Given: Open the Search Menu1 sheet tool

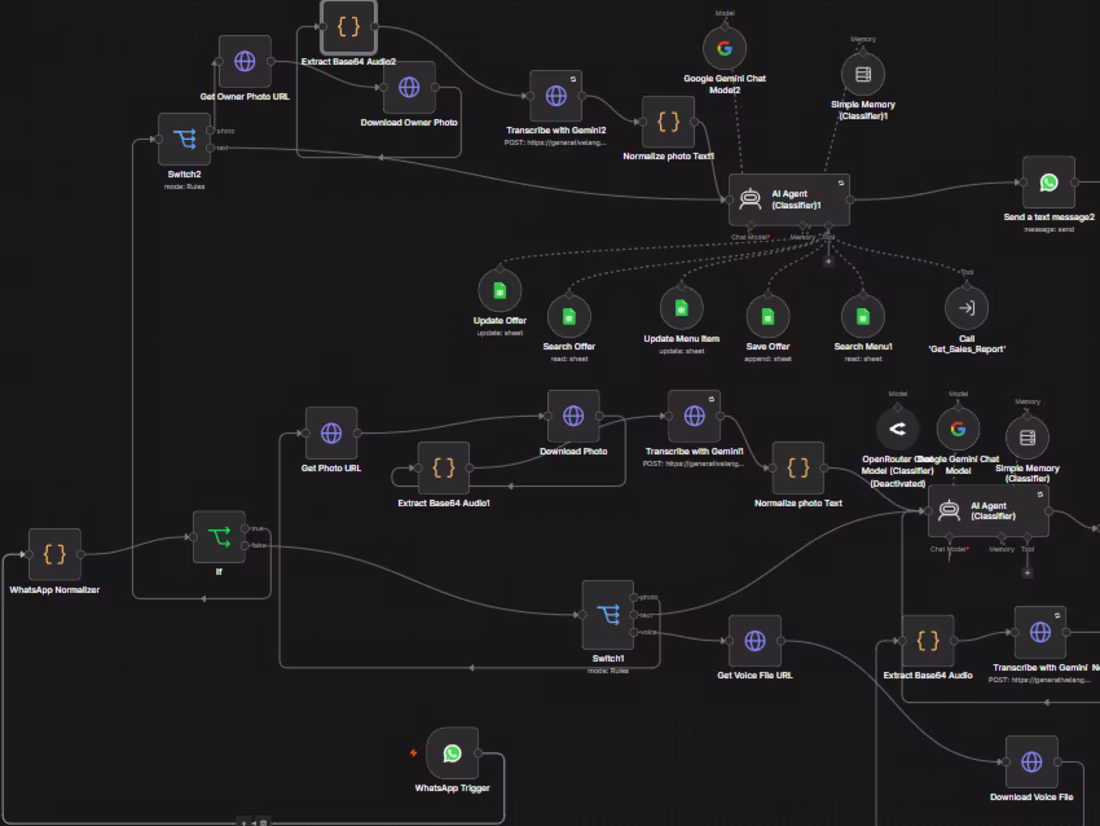Looking at the screenshot, I should point(863,317).
